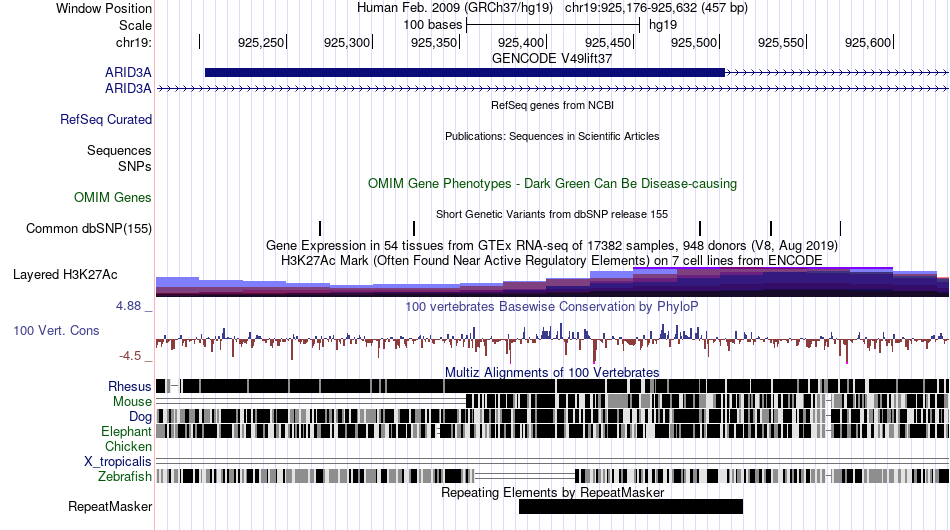Click the ARID3A exon block in GENCODE track
The width and height of the screenshot is (950, 530).
(x=465, y=73)
